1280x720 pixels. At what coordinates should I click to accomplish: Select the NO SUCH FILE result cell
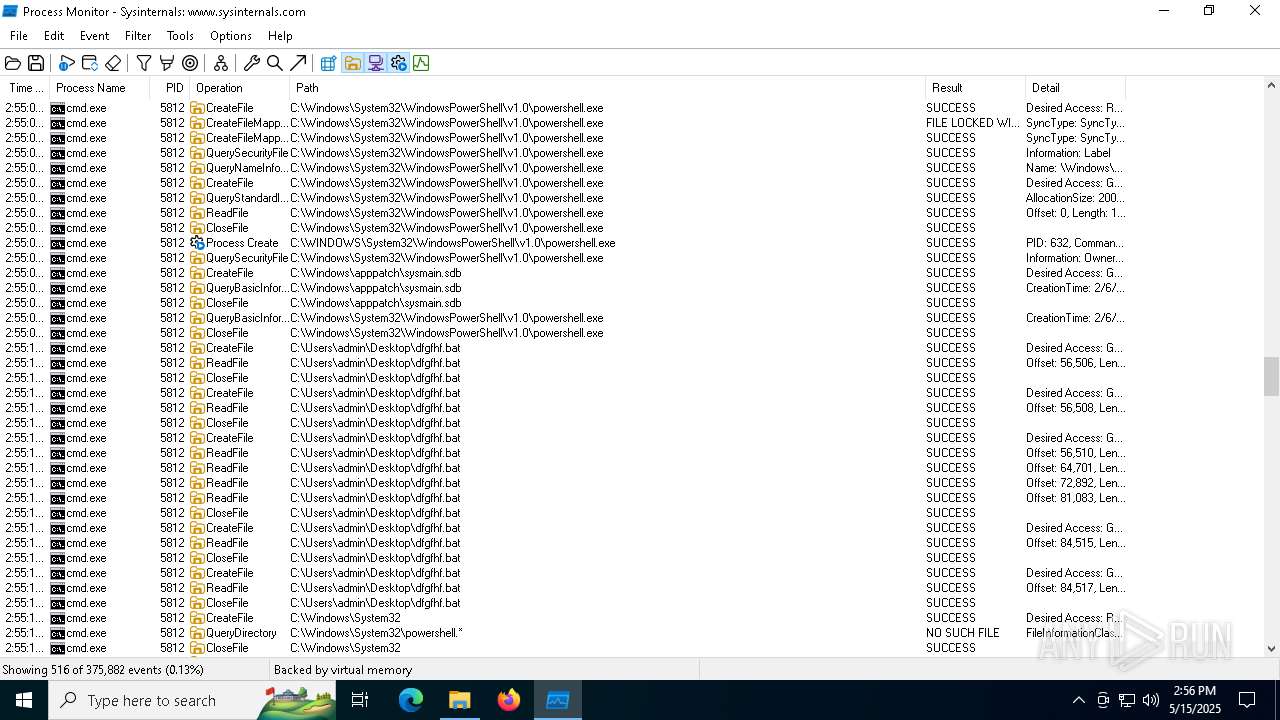pyautogui.click(x=963, y=633)
